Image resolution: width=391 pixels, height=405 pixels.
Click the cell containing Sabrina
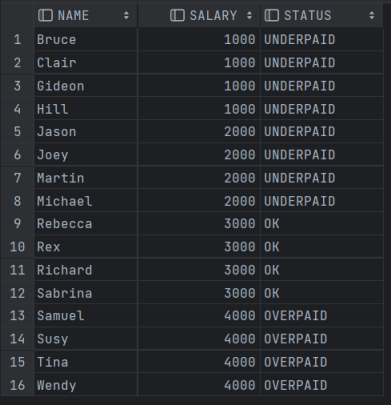pos(86,293)
